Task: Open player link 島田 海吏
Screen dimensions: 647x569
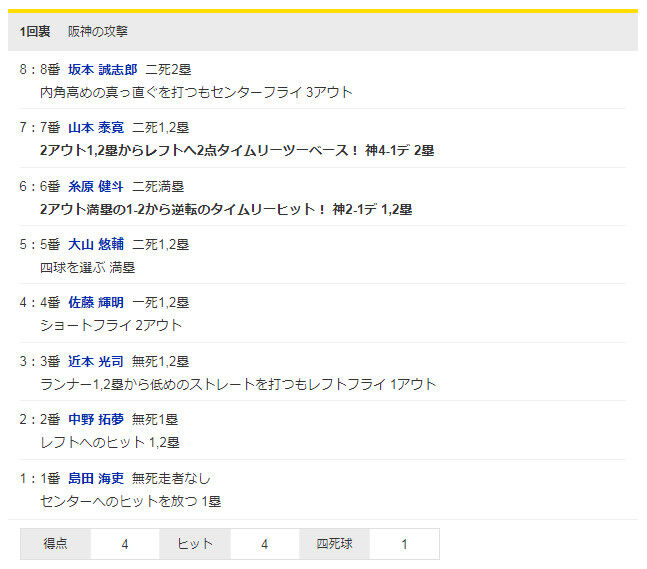Action: pos(96,478)
